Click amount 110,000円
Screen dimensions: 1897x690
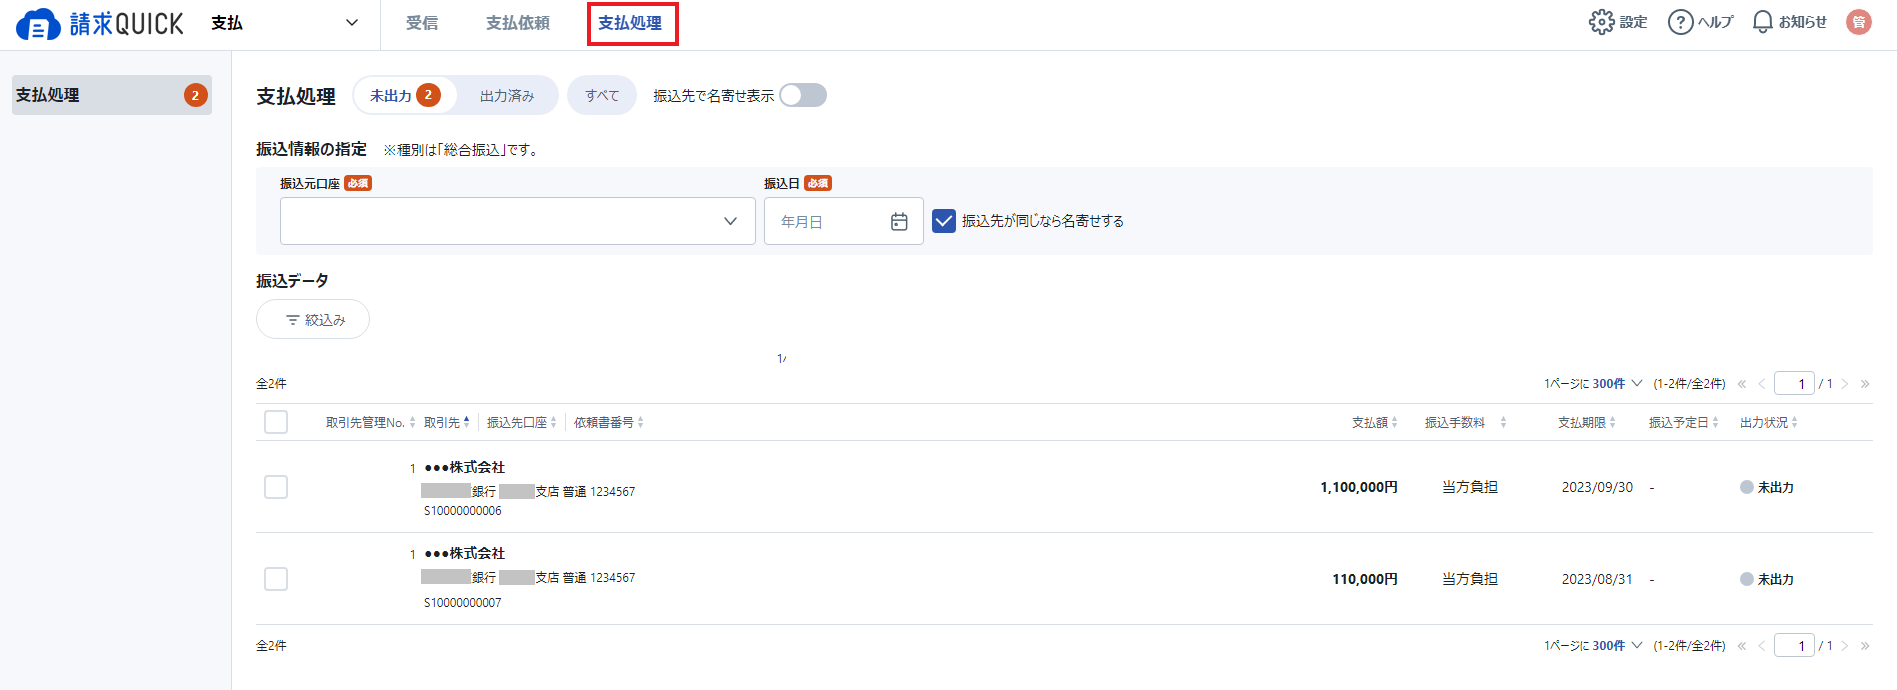tap(1365, 579)
